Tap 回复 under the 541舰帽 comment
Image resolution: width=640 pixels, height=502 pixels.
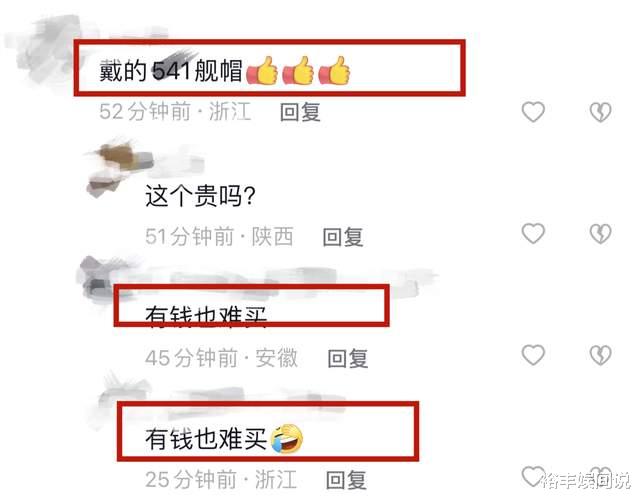pyautogui.click(x=300, y=112)
